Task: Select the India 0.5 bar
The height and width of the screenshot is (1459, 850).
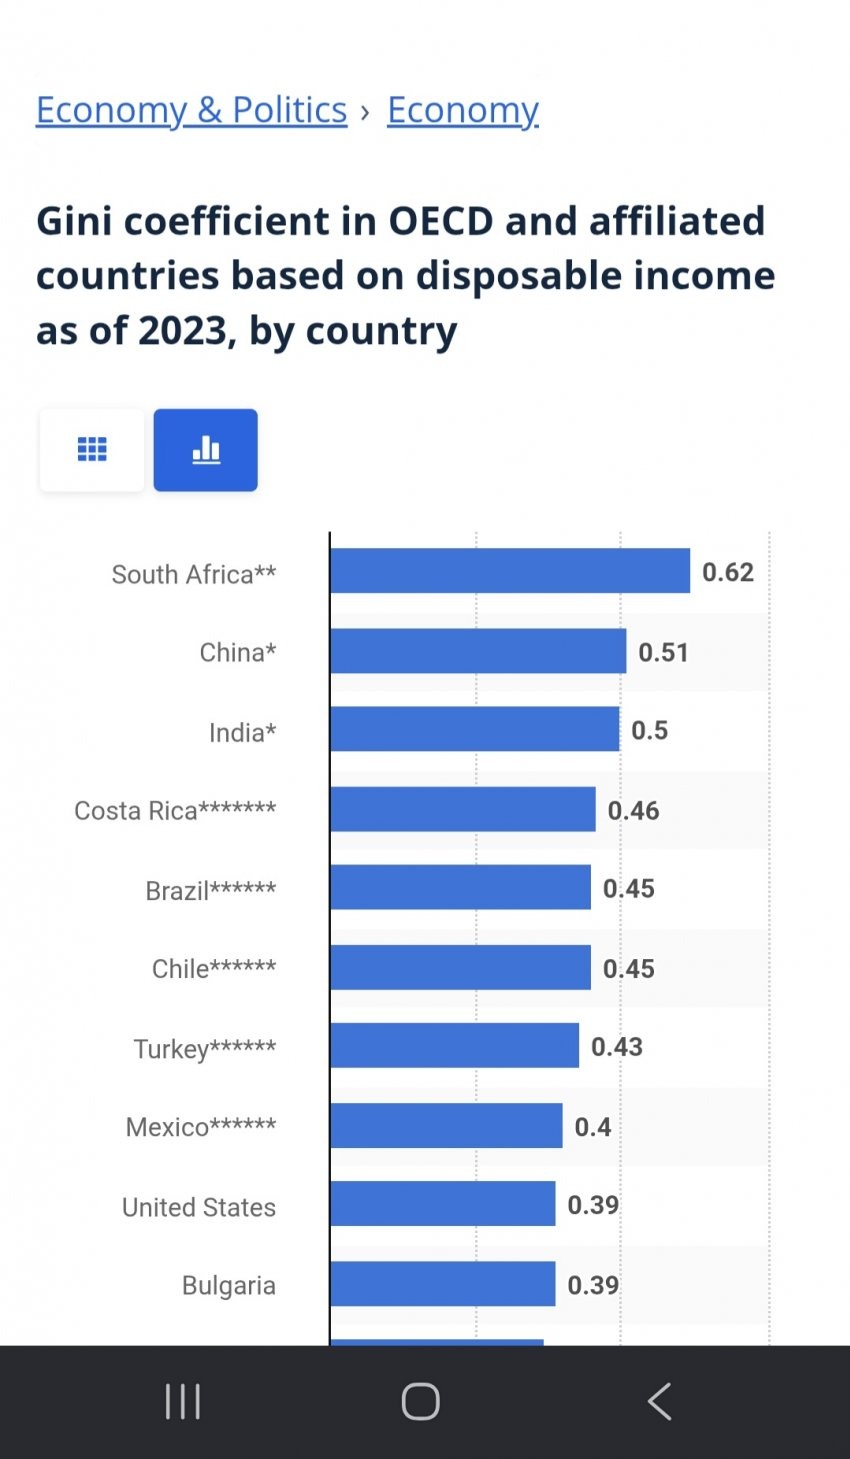Action: (x=475, y=730)
